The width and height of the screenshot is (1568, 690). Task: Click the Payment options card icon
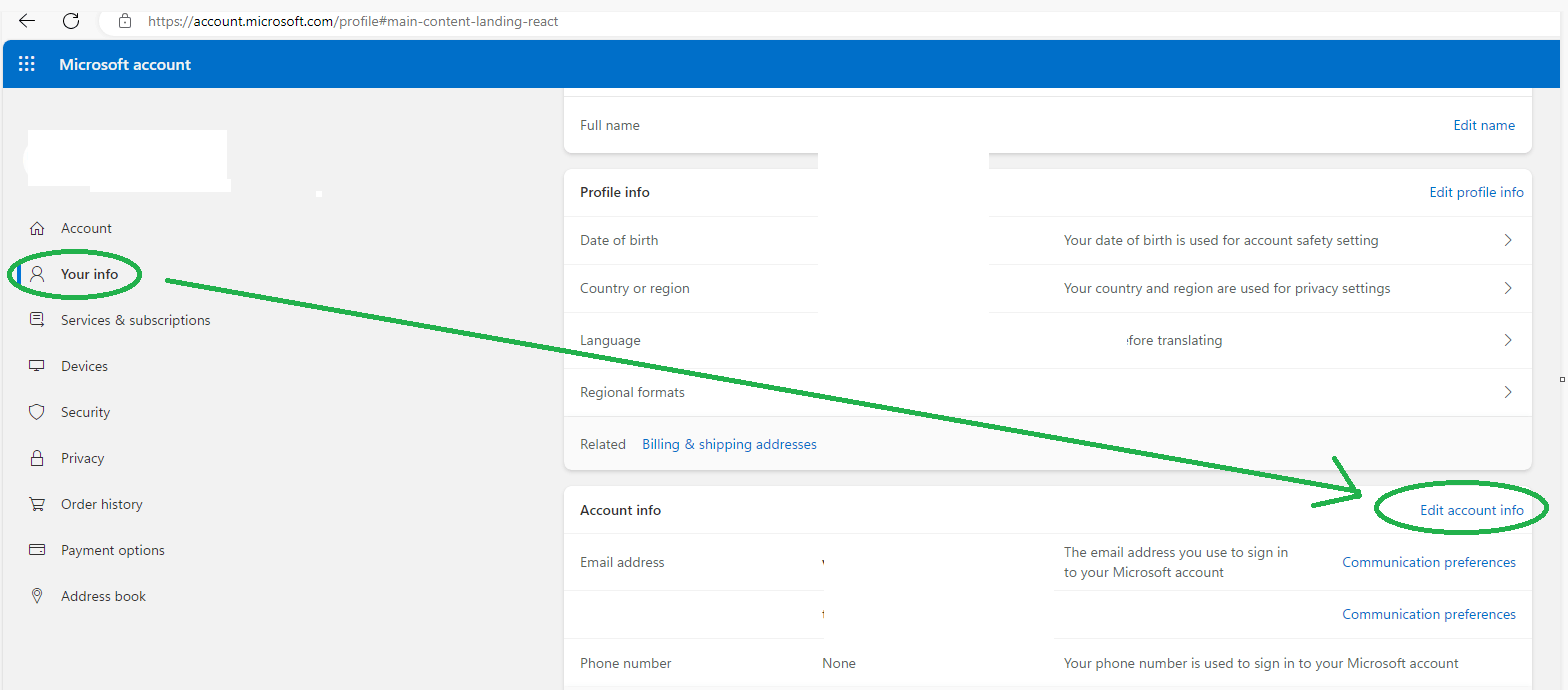tap(37, 550)
